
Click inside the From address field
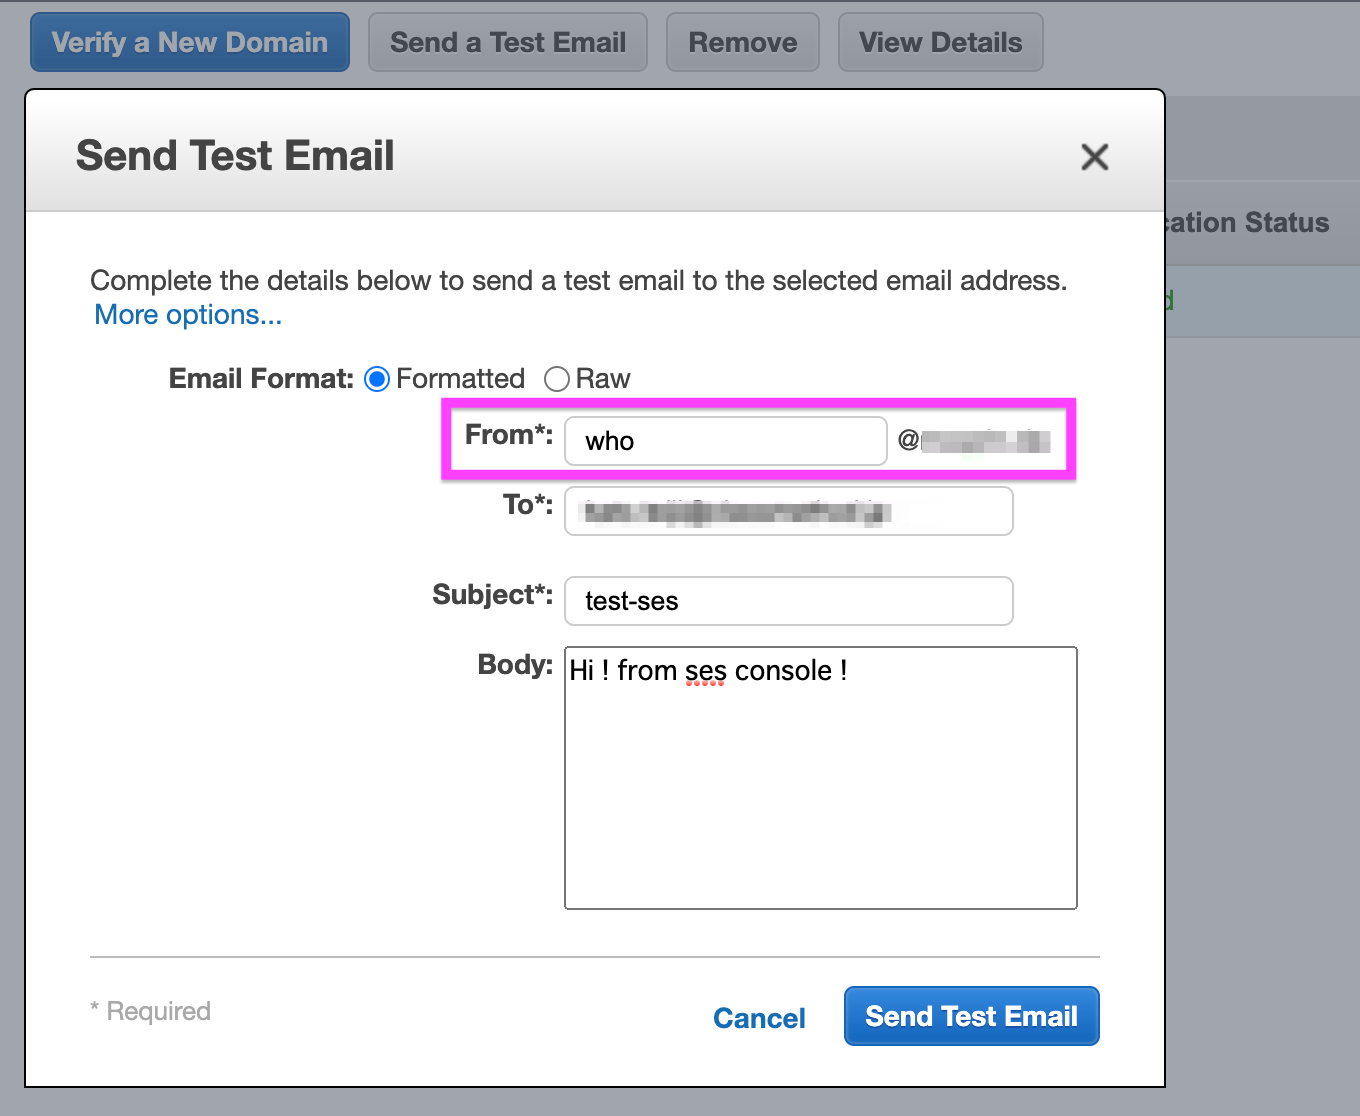coord(725,441)
